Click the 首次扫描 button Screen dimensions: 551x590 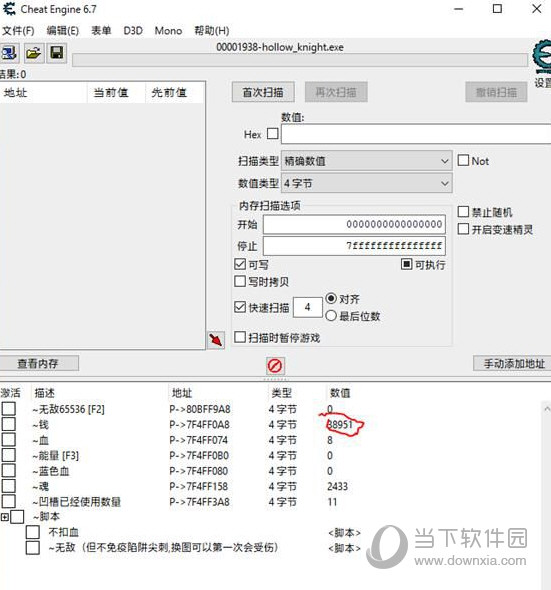[x=263, y=92]
